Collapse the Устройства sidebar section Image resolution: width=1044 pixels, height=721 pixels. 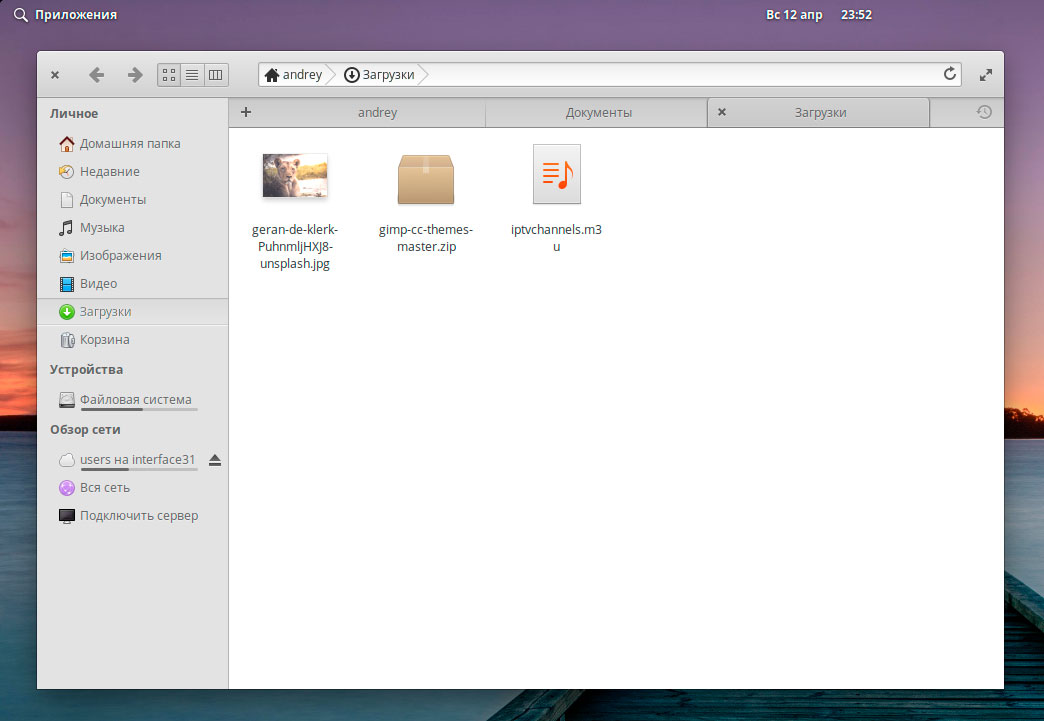pyautogui.click(x=87, y=370)
